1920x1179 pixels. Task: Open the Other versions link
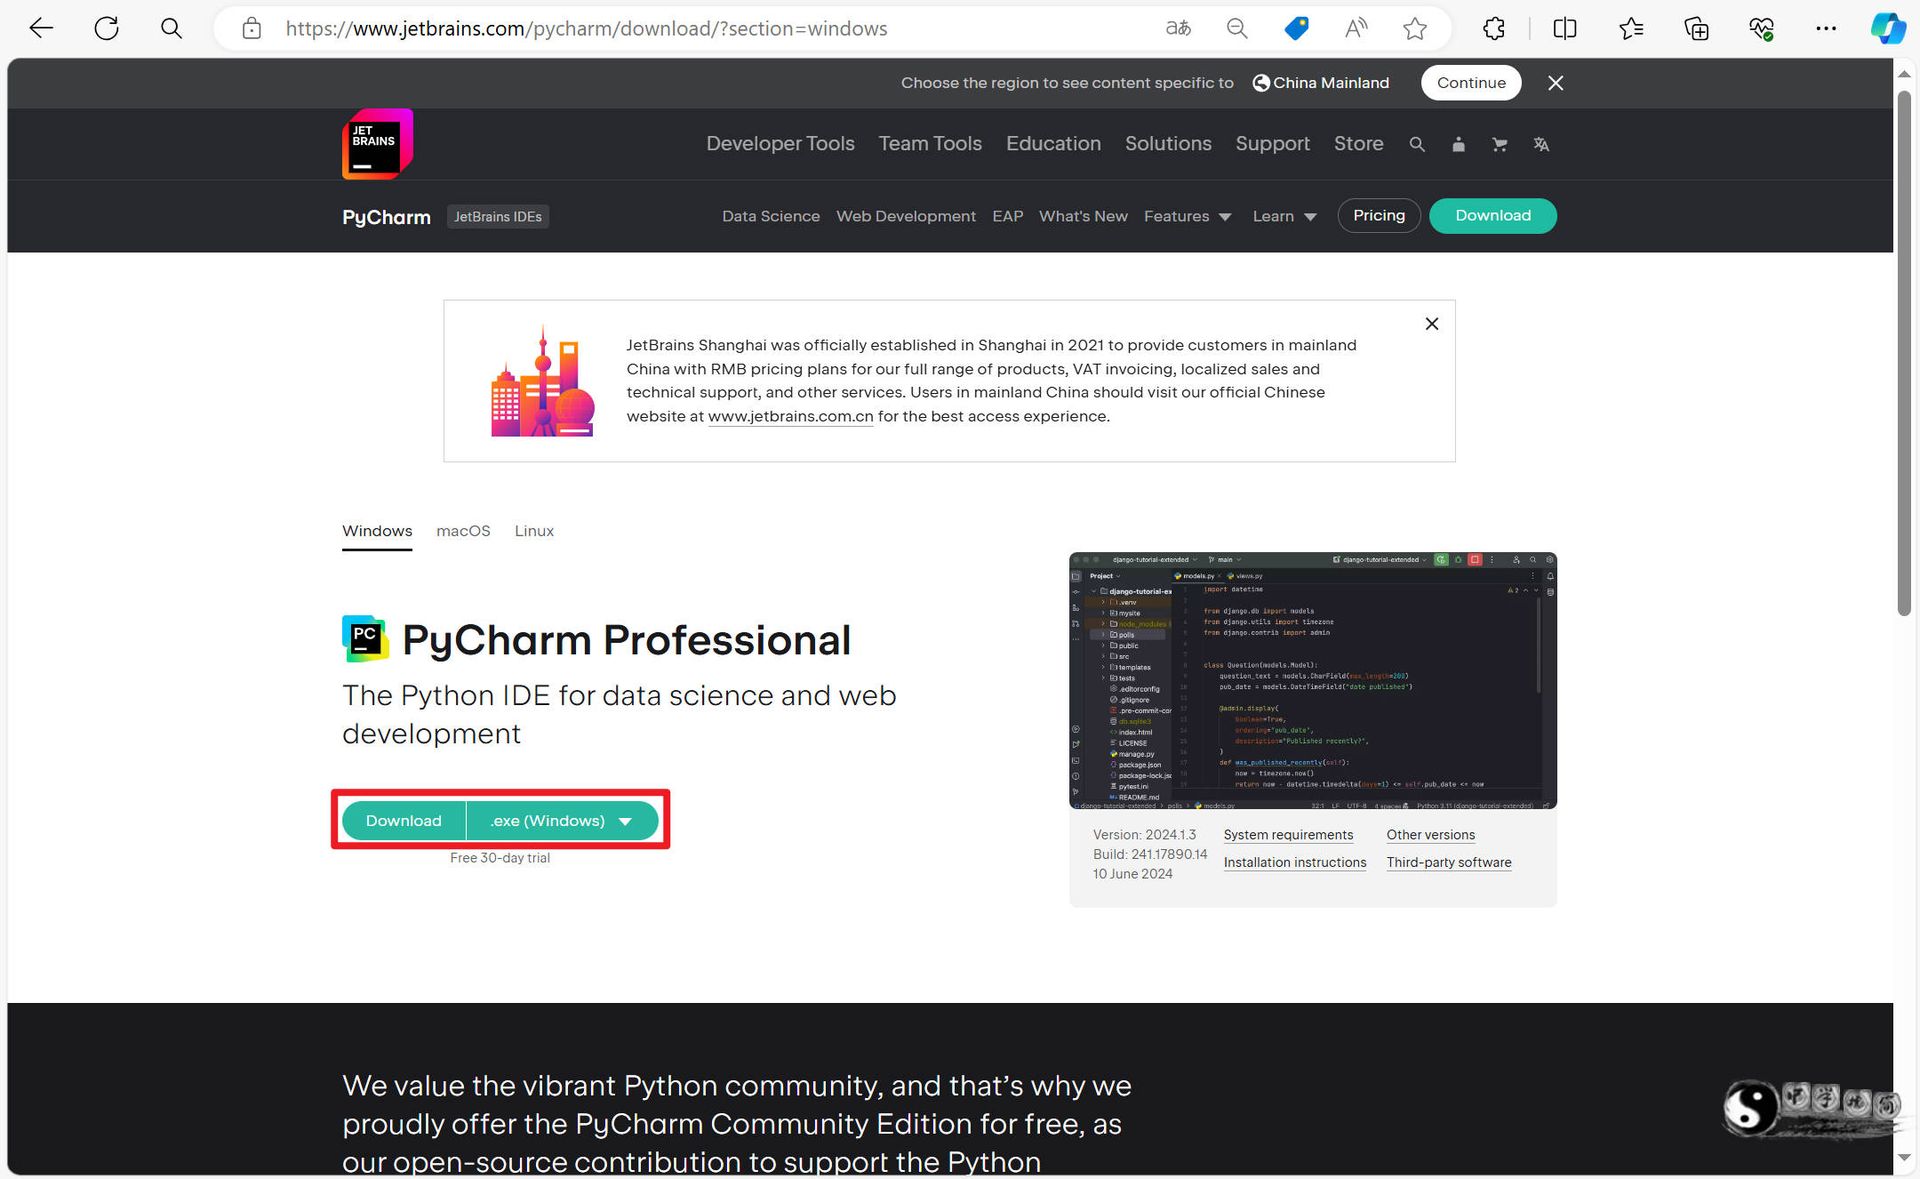(x=1430, y=835)
